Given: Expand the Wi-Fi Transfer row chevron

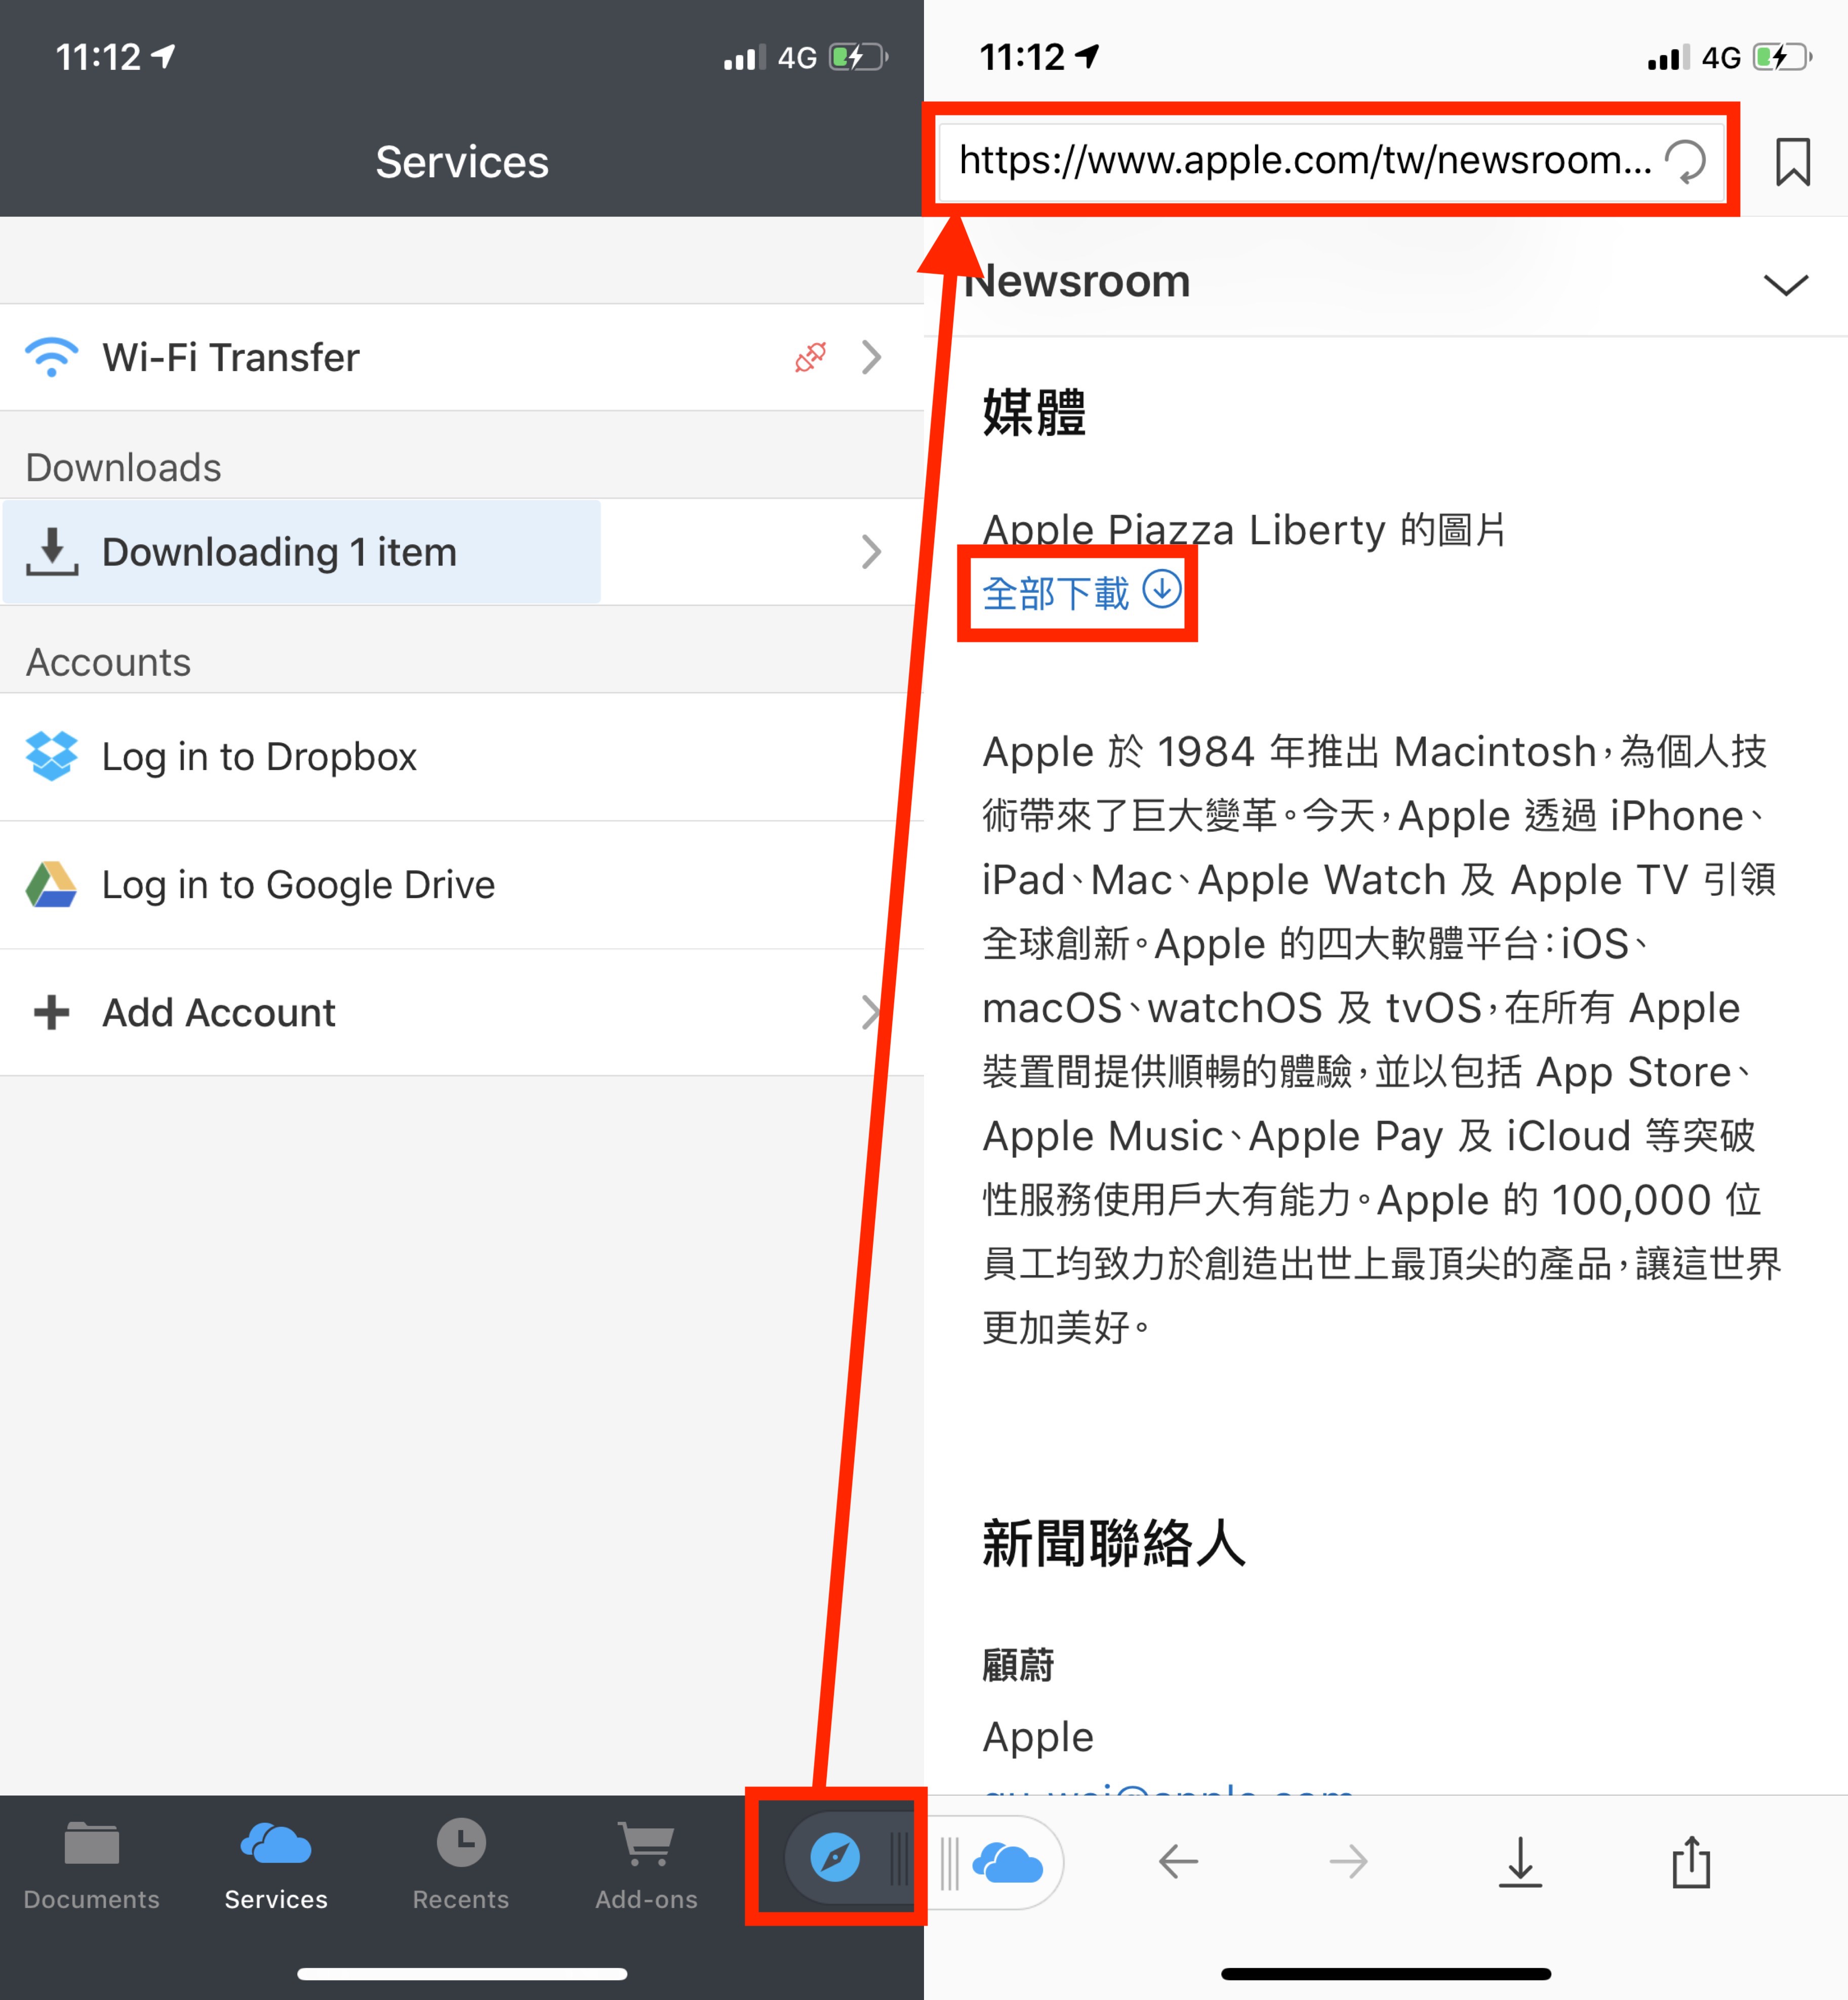Looking at the screenshot, I should coord(872,357).
